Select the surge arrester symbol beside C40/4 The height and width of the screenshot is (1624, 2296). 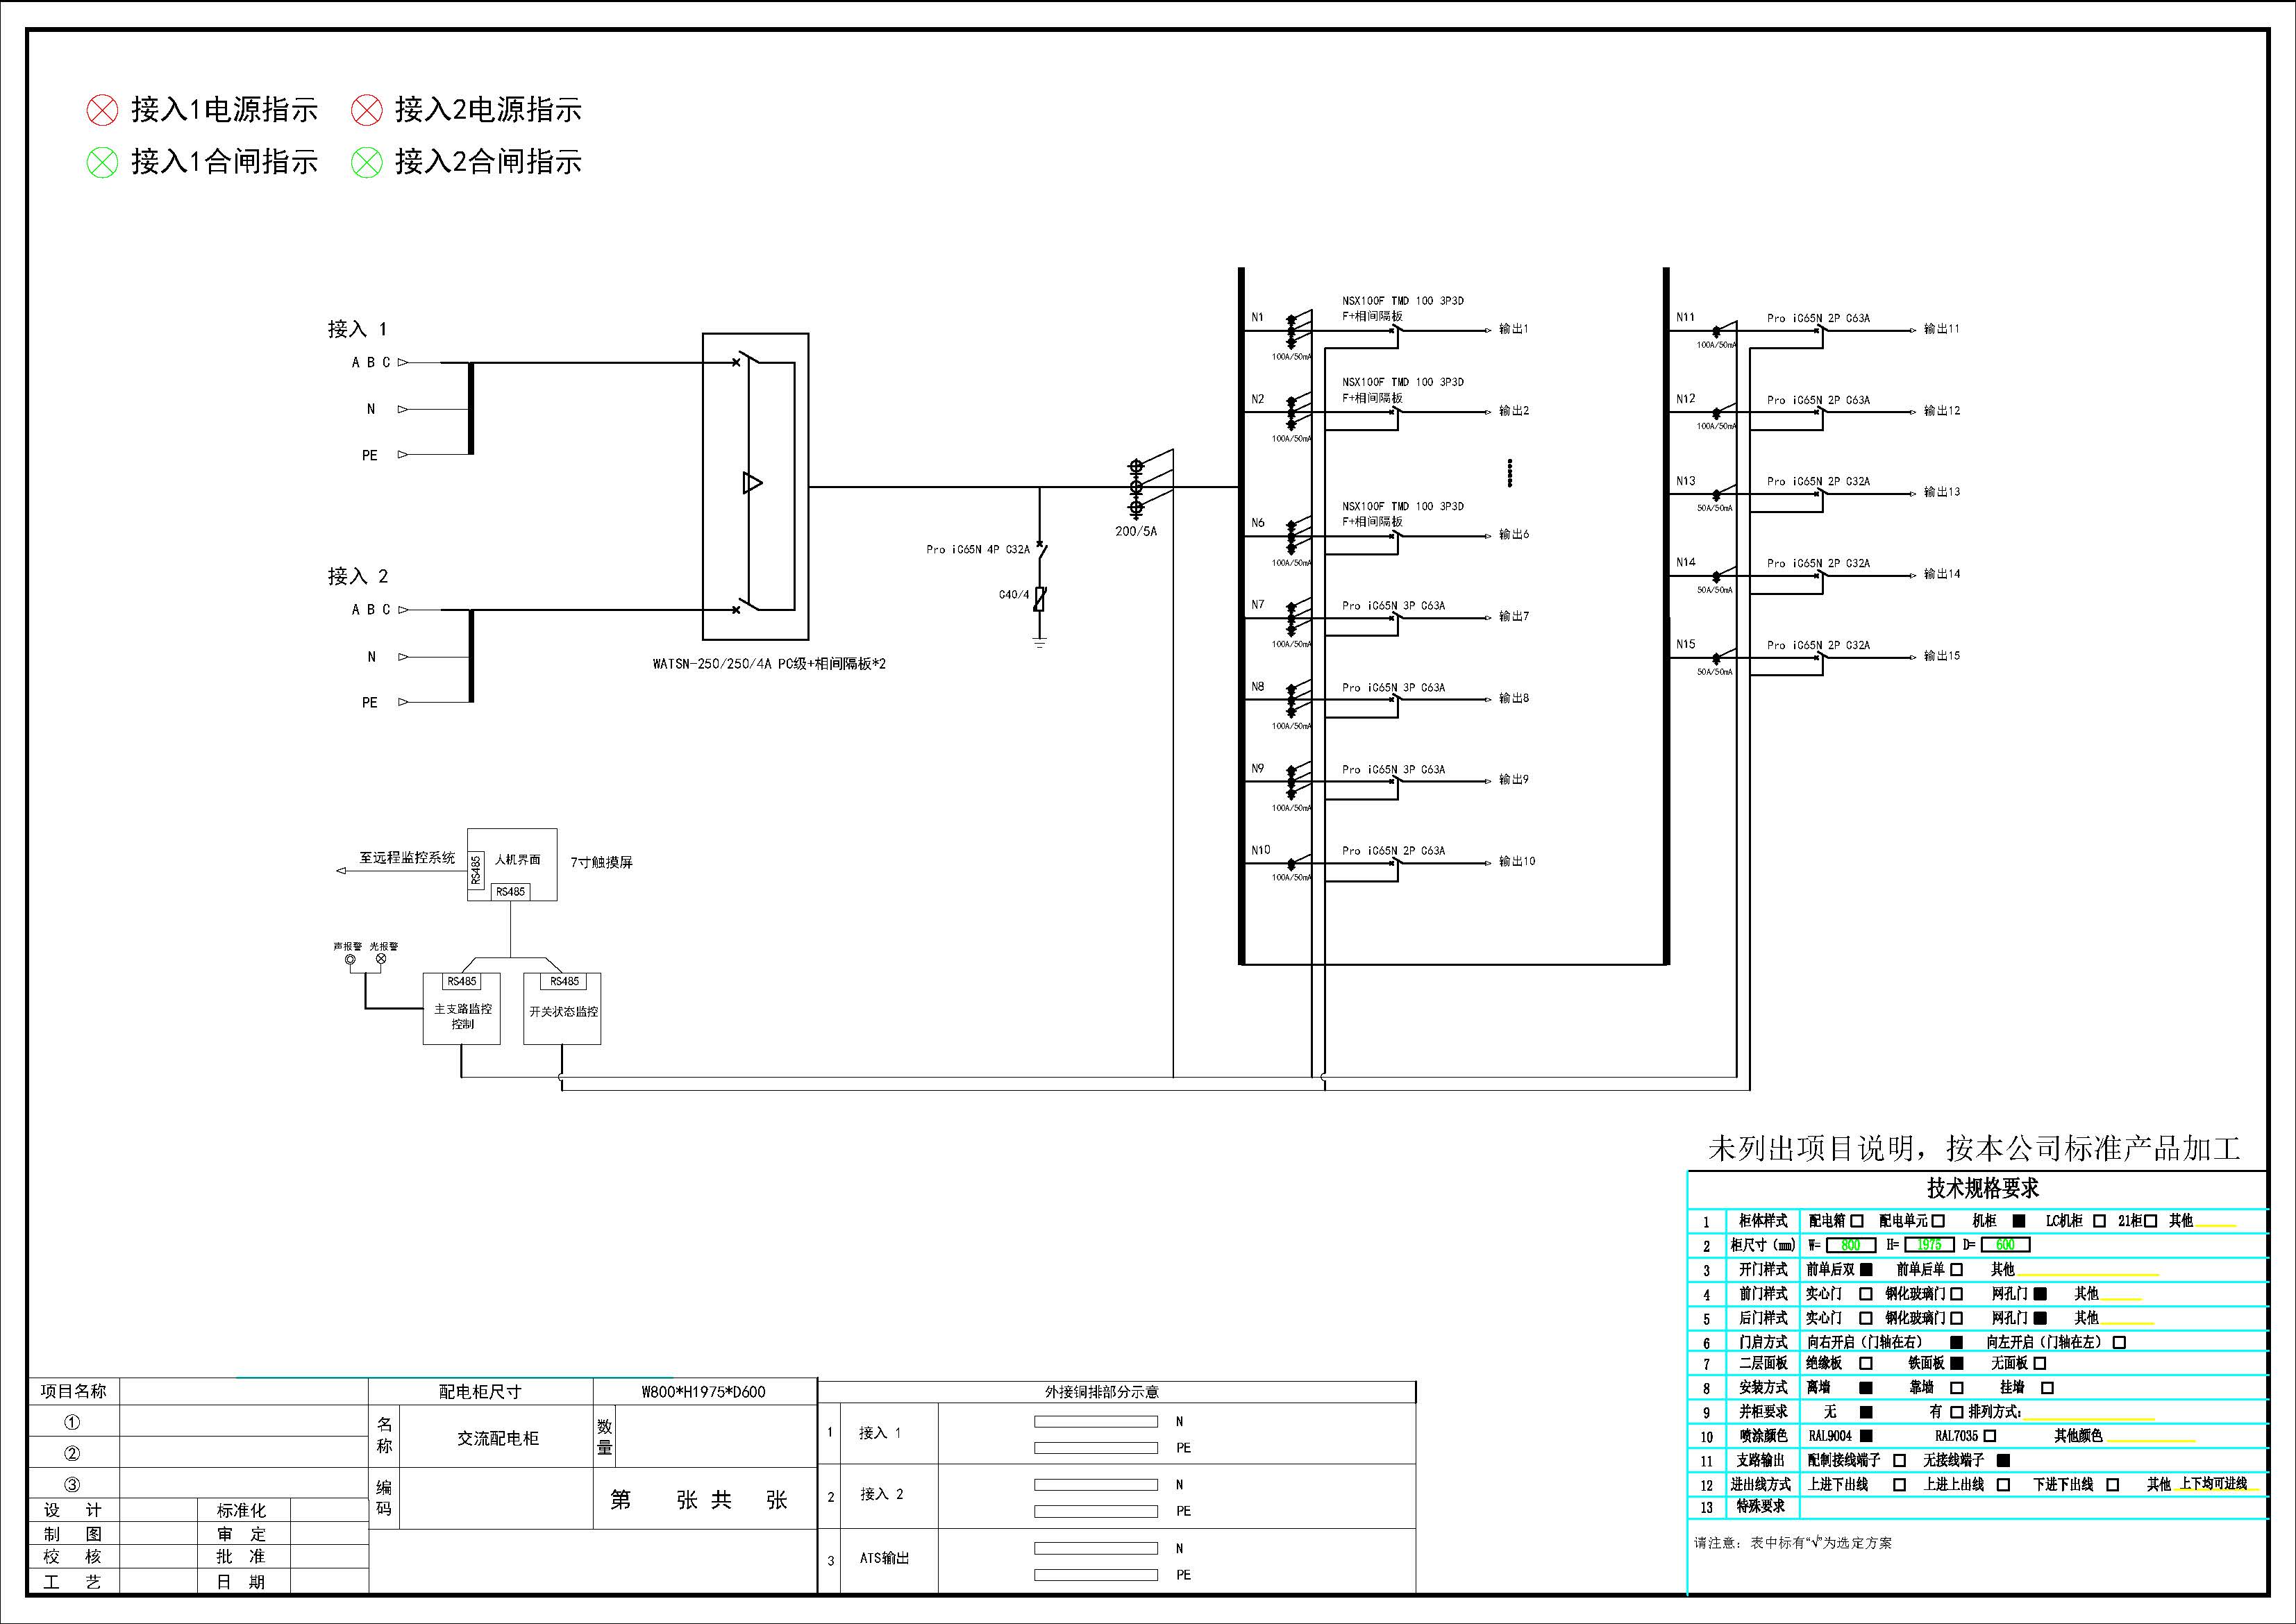tap(1040, 599)
